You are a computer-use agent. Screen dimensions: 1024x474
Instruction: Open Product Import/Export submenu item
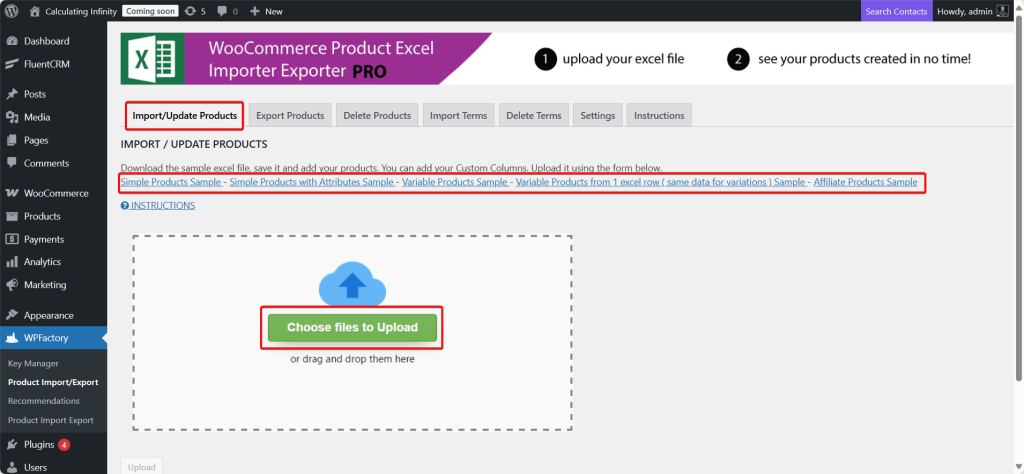(x=53, y=383)
